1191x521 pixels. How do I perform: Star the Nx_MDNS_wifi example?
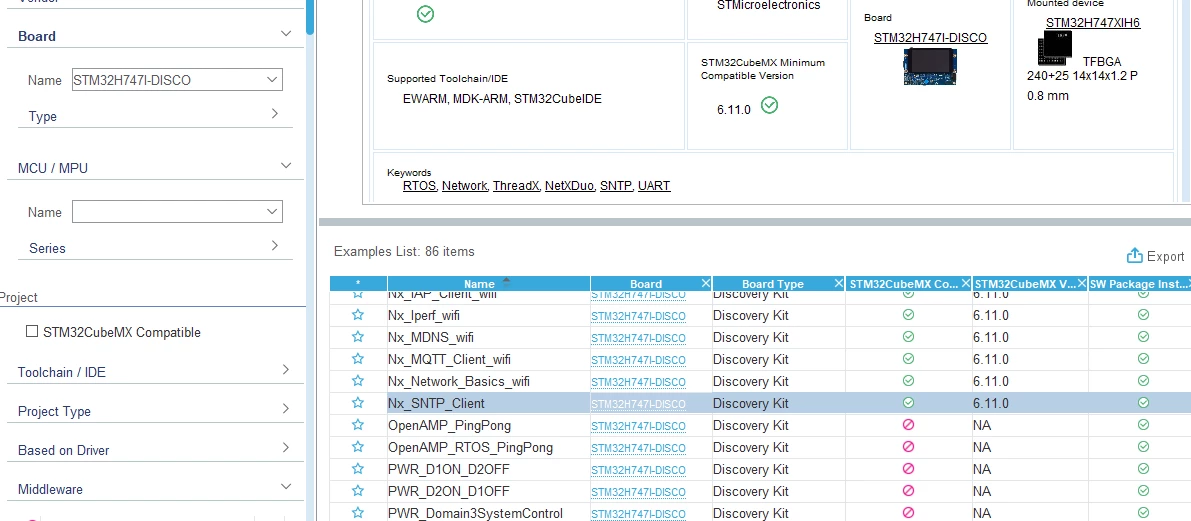(x=358, y=337)
